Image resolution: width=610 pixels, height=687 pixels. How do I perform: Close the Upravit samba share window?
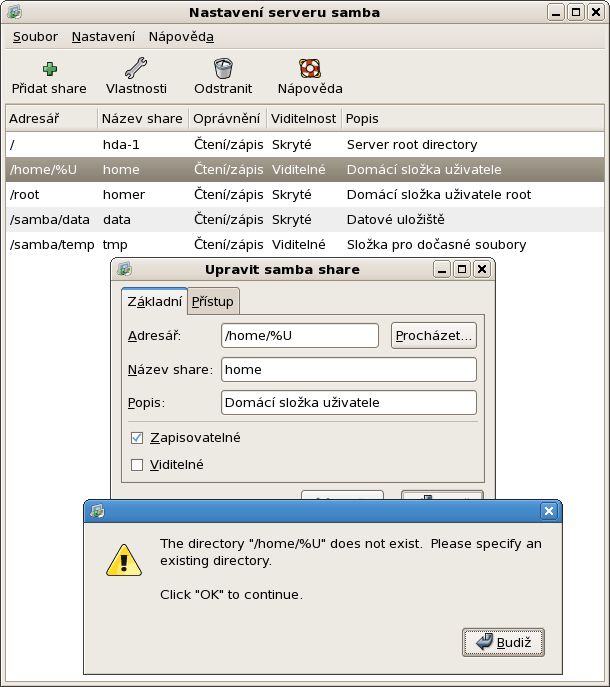pos(482,269)
